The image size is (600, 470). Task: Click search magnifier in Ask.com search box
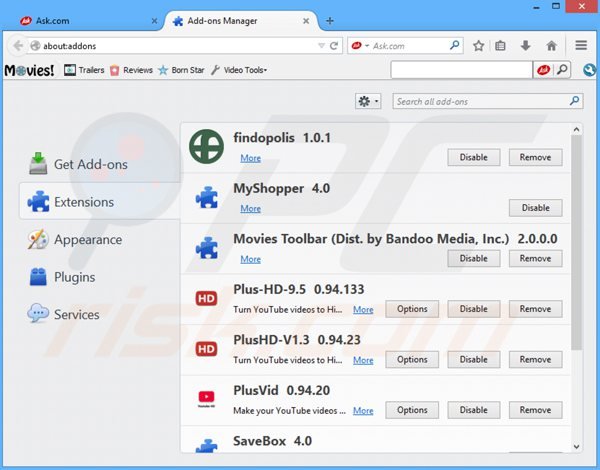(455, 46)
